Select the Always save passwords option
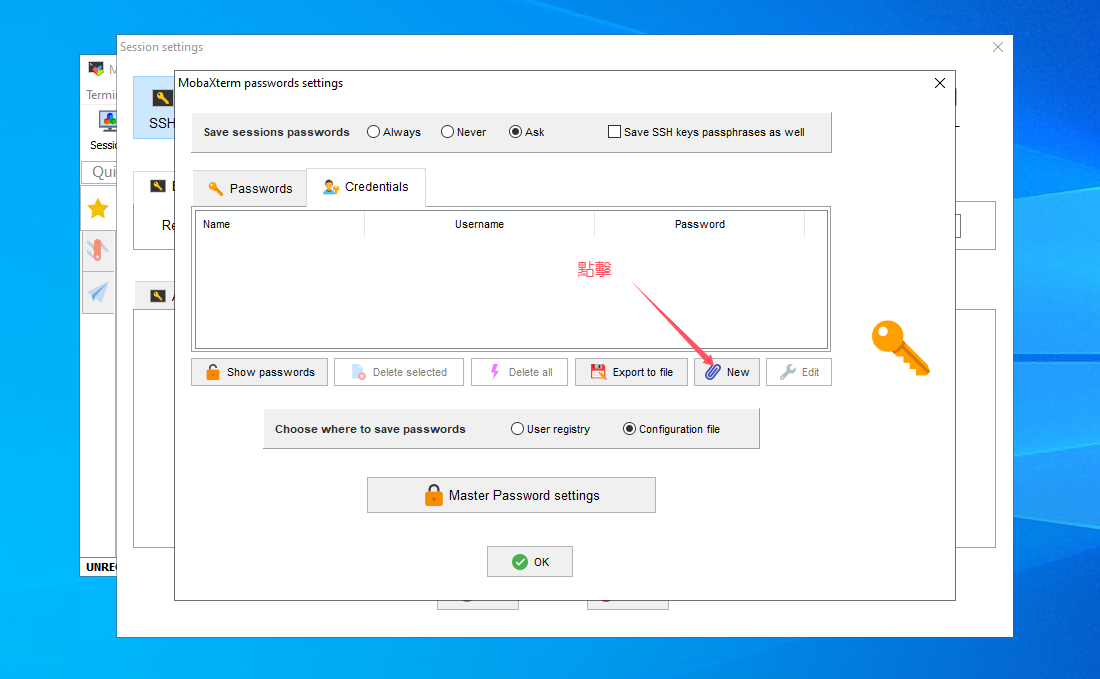Image resolution: width=1100 pixels, height=679 pixels. tap(374, 132)
